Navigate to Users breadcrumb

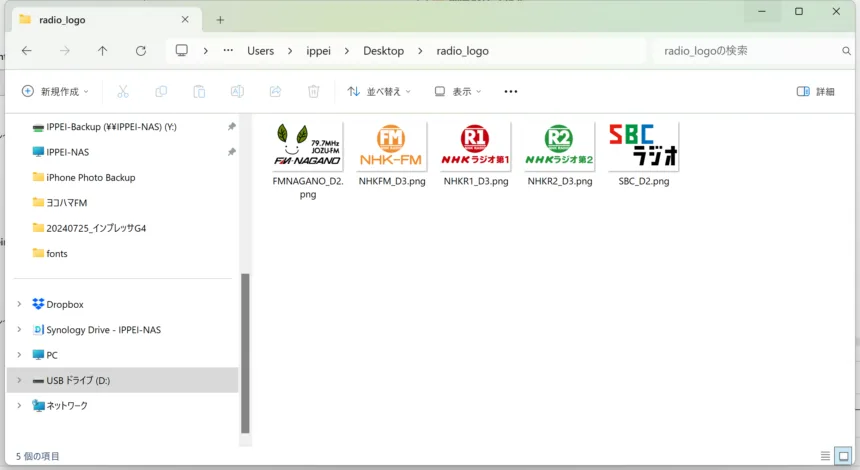[x=261, y=51]
